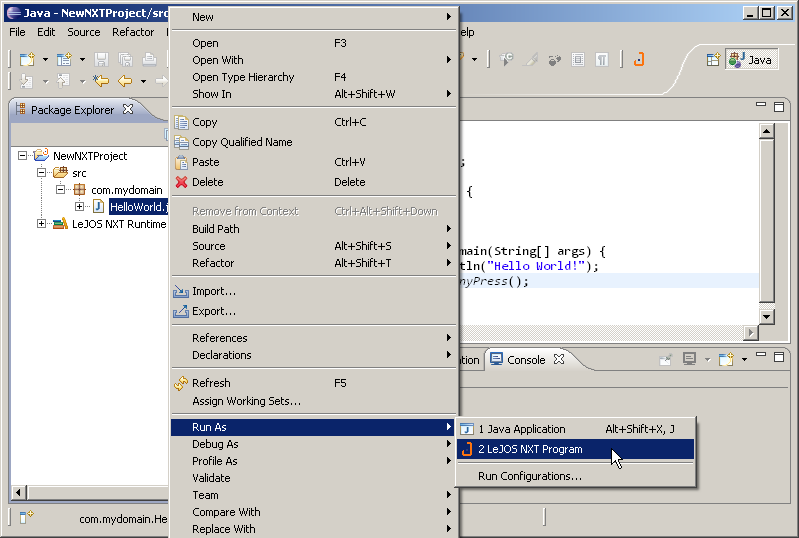
Task: Open the Edit menu
Action: tap(46, 32)
